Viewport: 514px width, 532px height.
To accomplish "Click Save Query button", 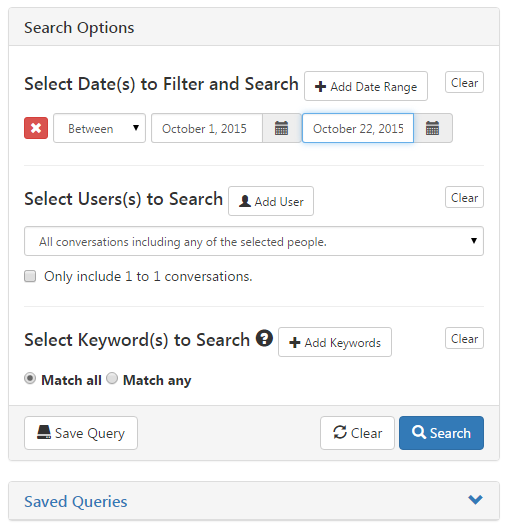I will [x=81, y=433].
